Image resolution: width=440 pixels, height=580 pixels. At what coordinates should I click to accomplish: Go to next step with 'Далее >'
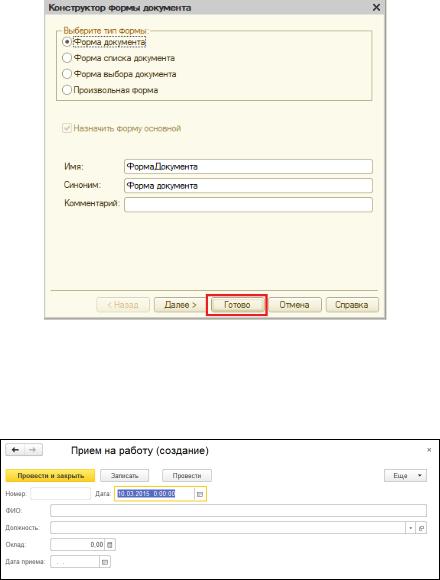tap(180, 305)
